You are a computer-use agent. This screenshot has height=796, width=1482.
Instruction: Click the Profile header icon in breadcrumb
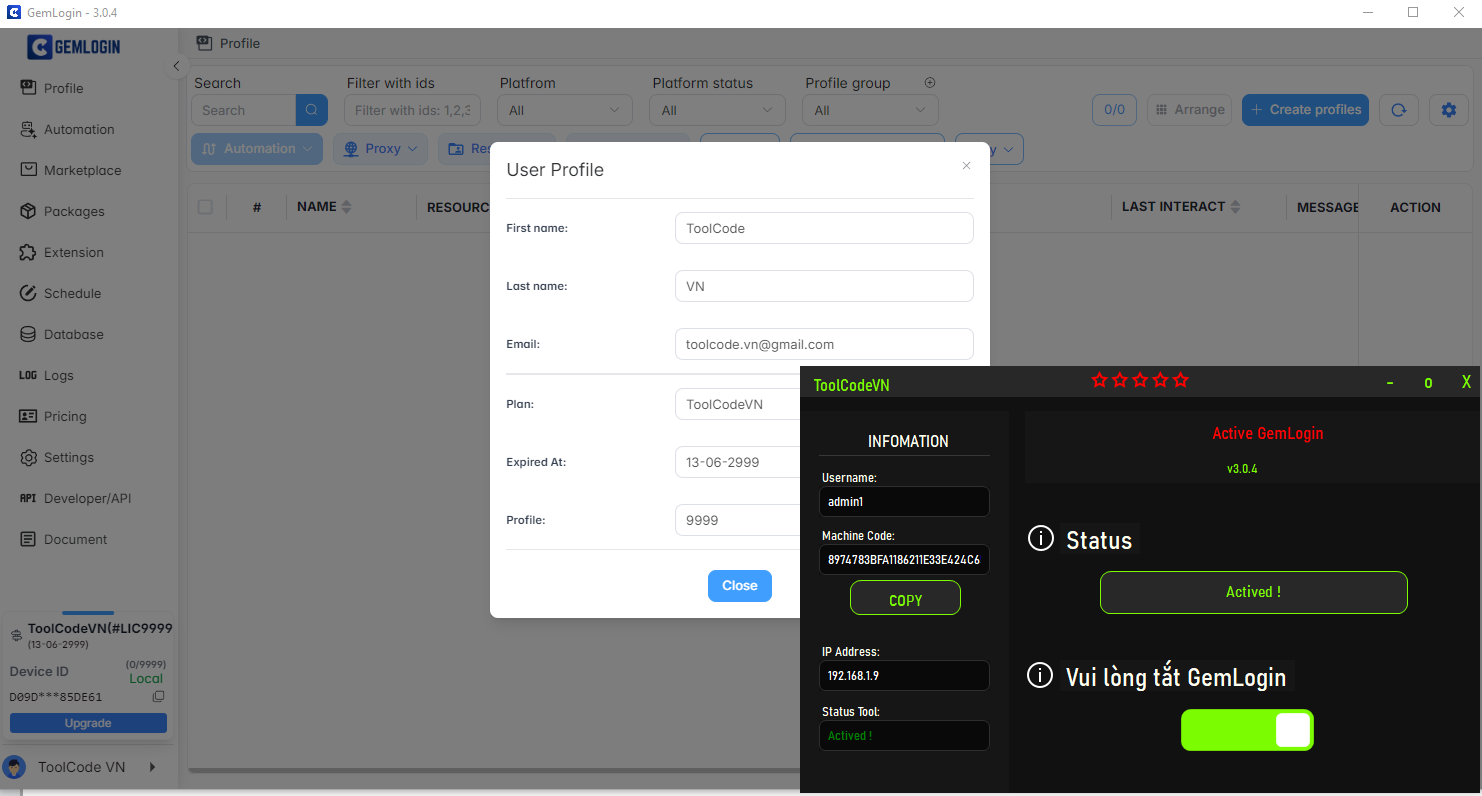[204, 43]
